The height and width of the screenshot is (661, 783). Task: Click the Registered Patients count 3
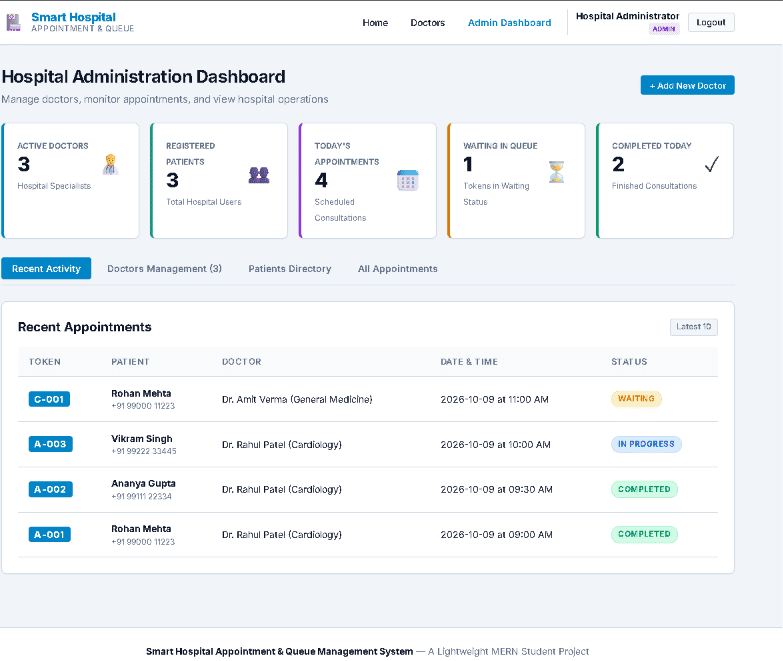point(172,180)
